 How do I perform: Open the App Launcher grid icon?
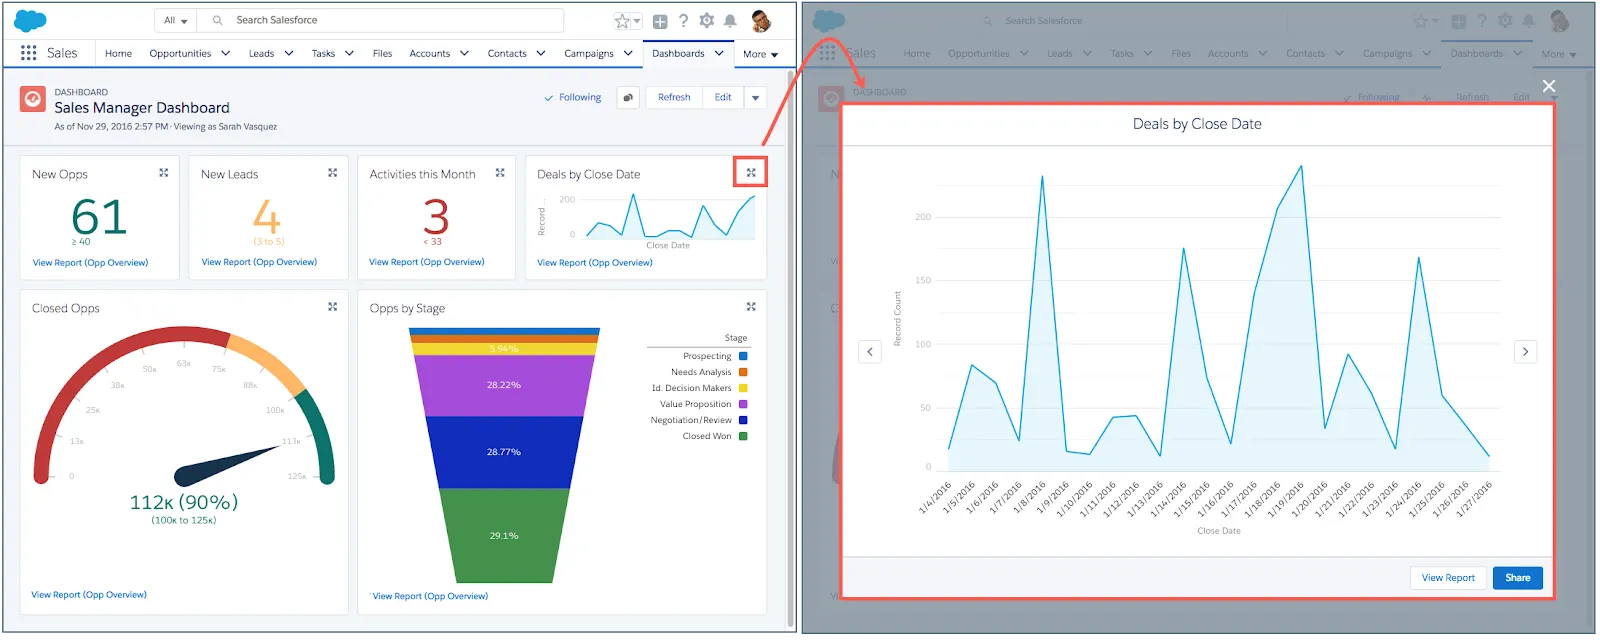pos(28,53)
